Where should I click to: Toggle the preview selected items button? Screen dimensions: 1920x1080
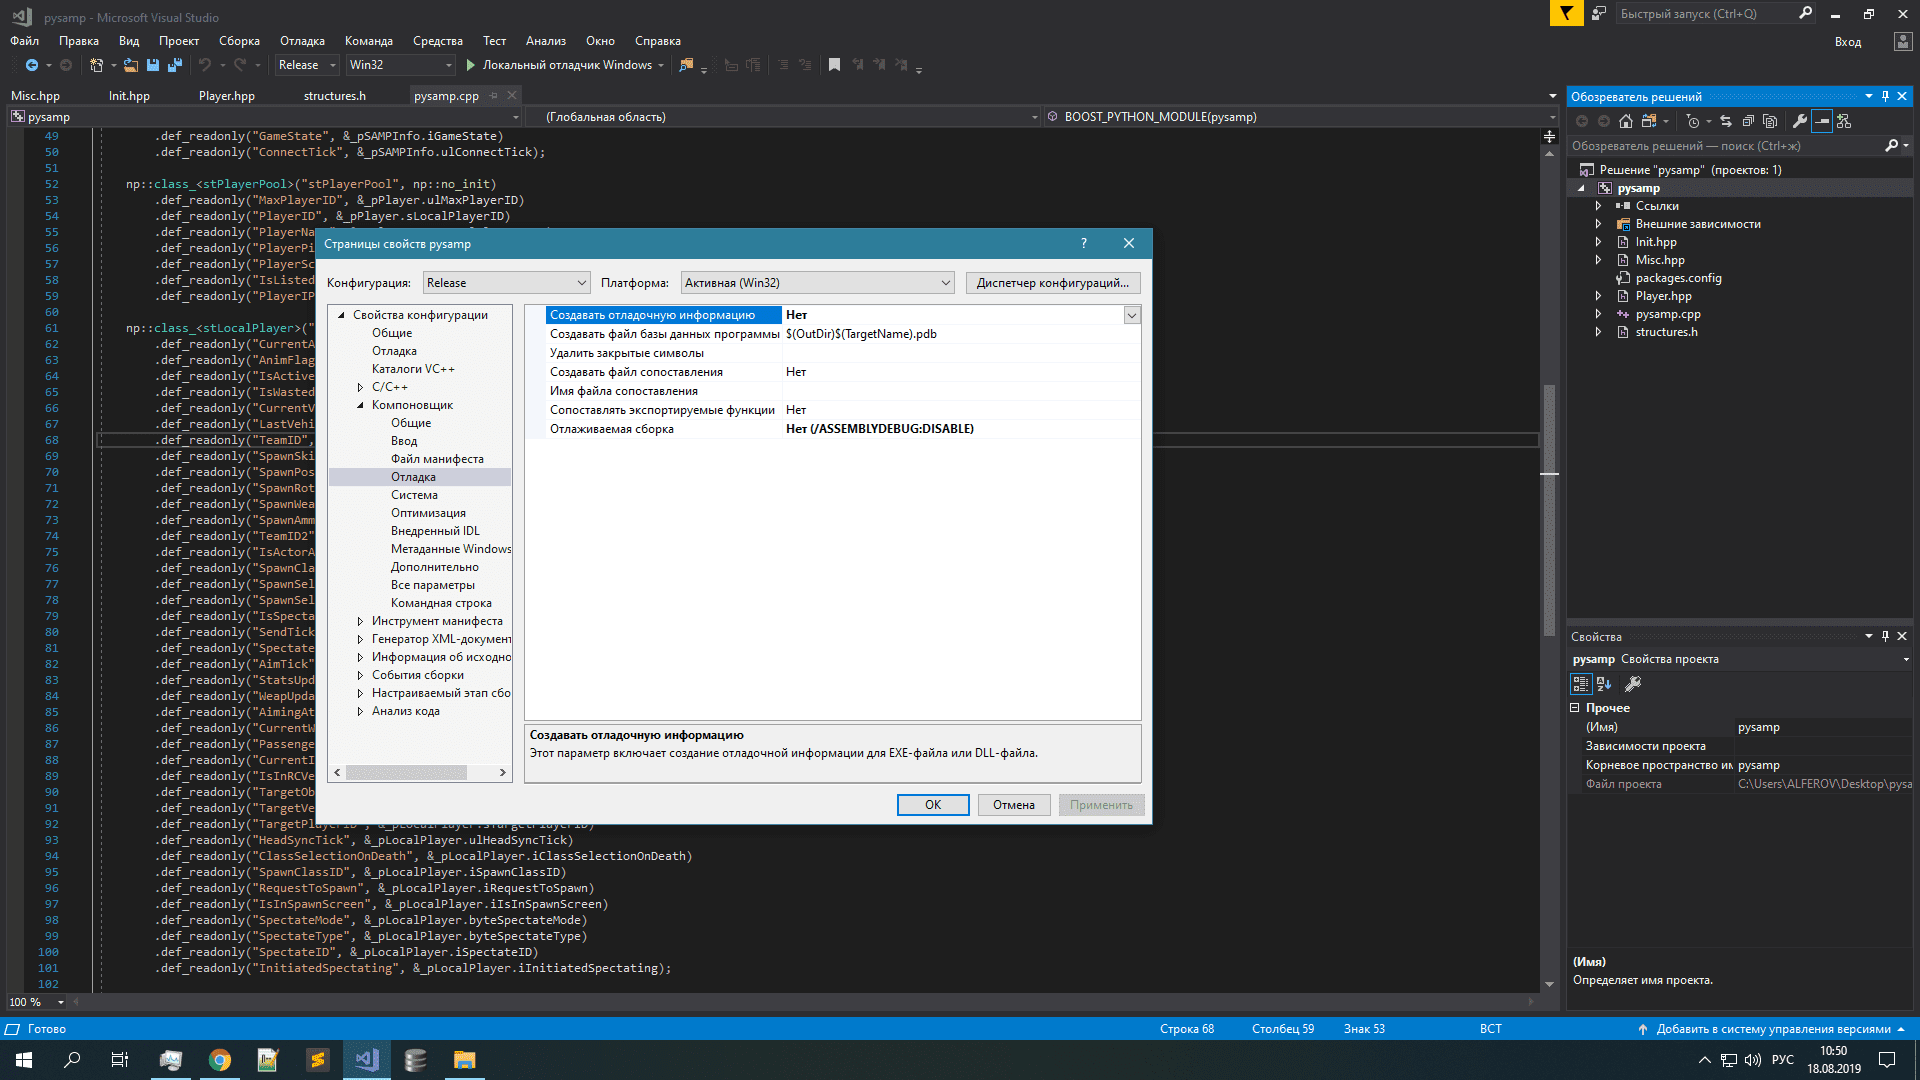pos(1822,121)
